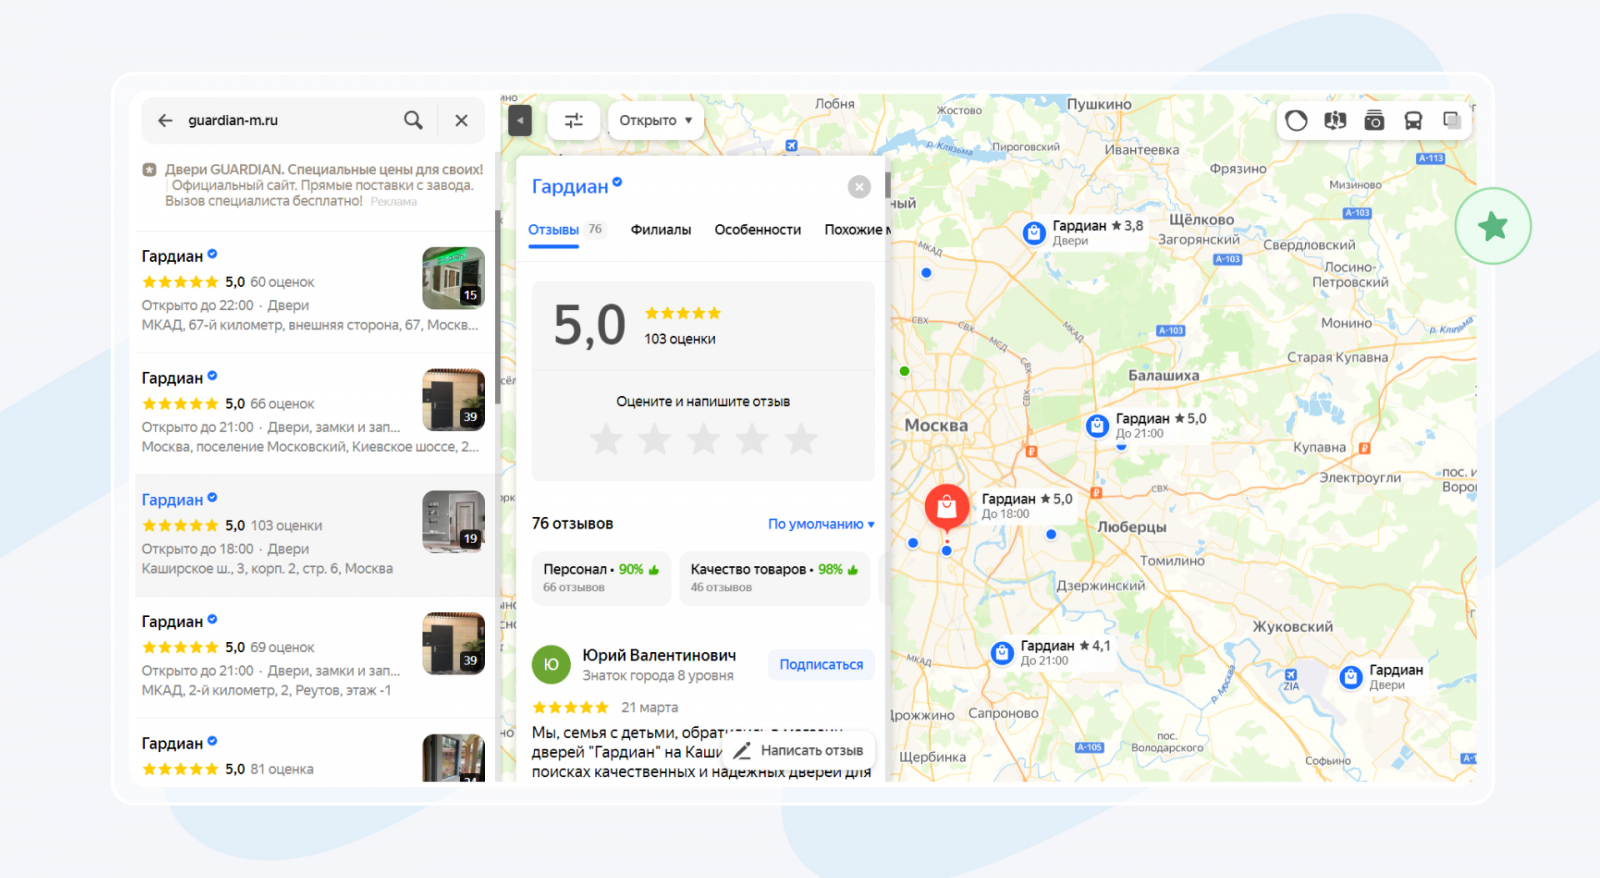Click the Люберцы label on the map
Screen dimensions: 1600x878
coord(1132,527)
